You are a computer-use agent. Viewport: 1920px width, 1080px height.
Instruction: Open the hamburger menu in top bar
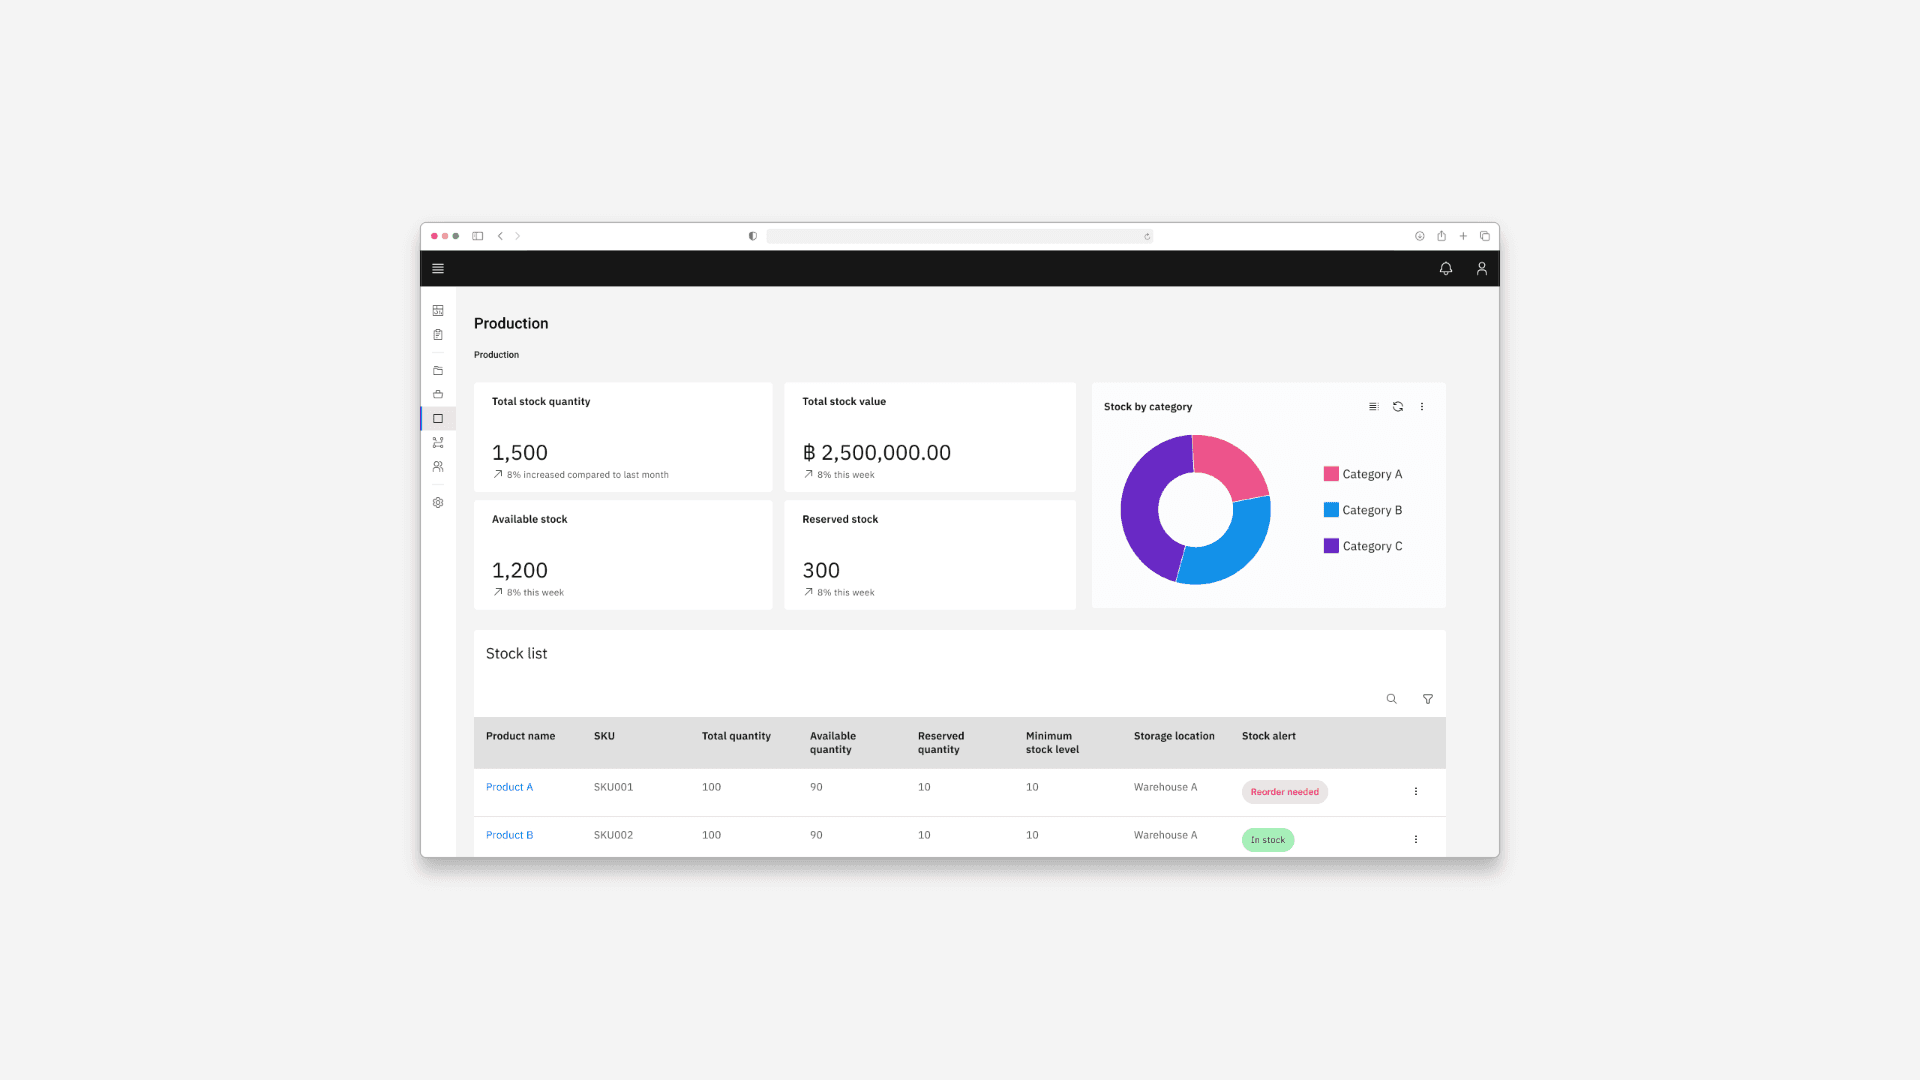[438, 268]
